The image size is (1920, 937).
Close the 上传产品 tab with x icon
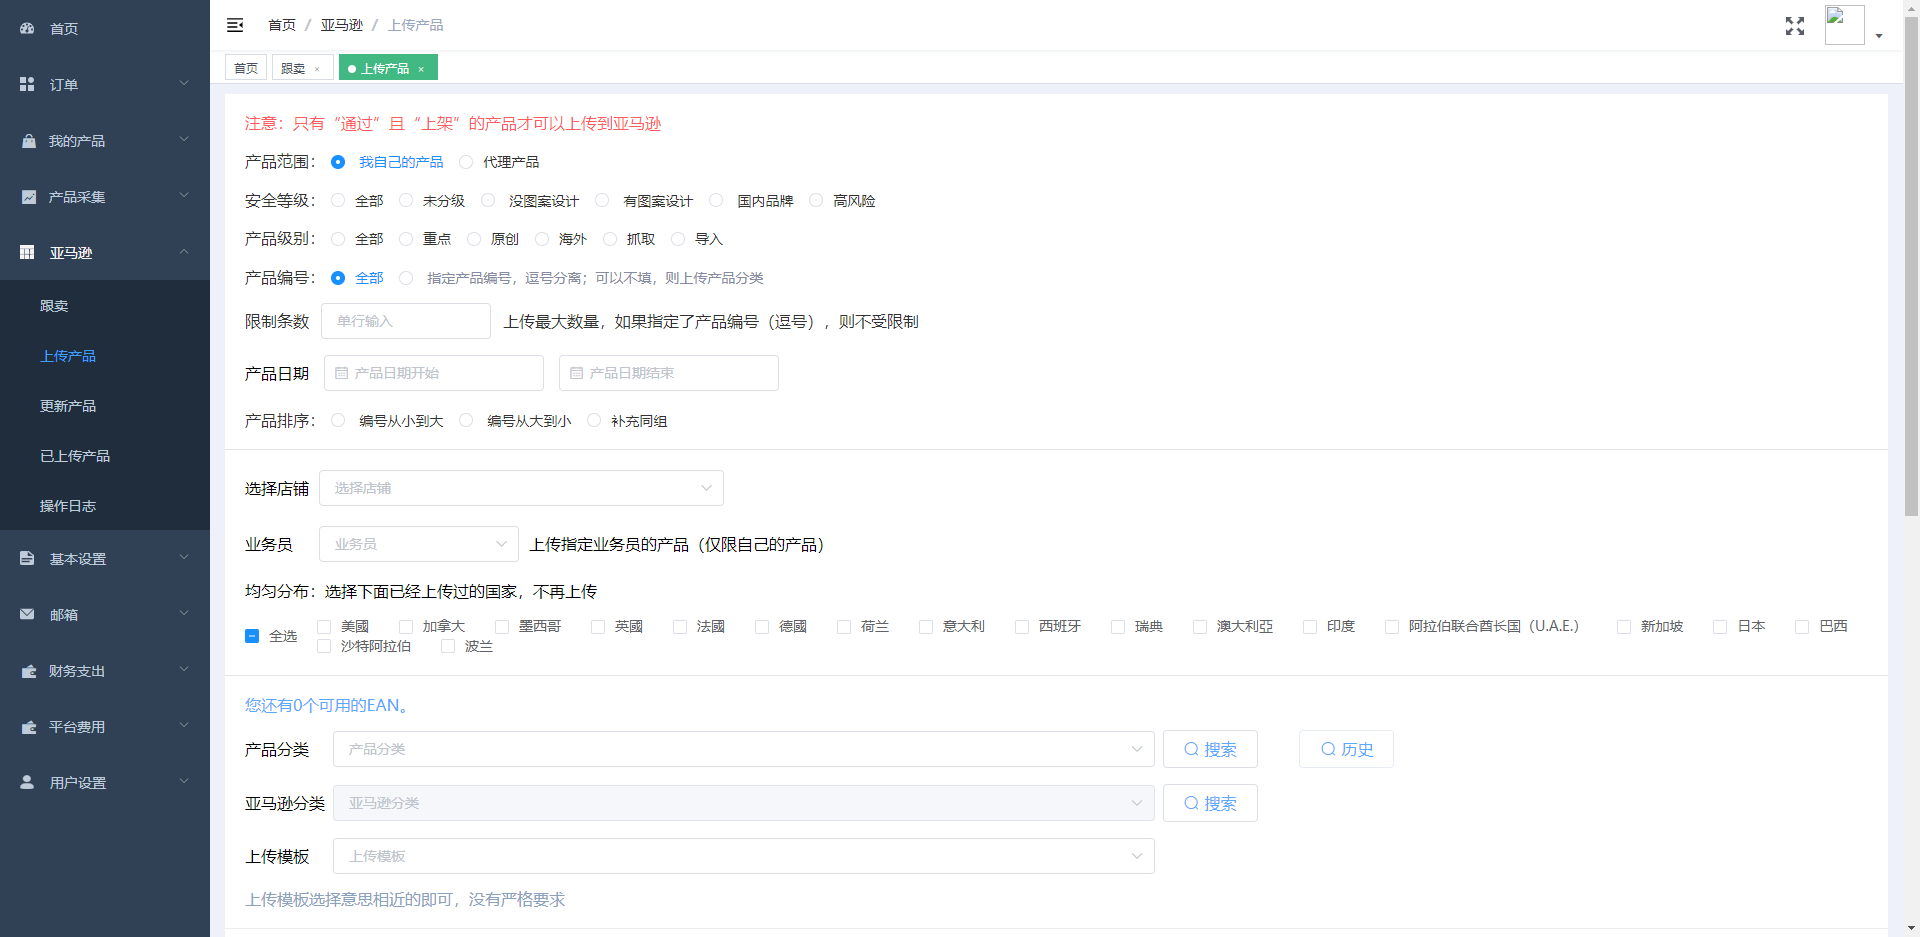pyautogui.click(x=421, y=69)
